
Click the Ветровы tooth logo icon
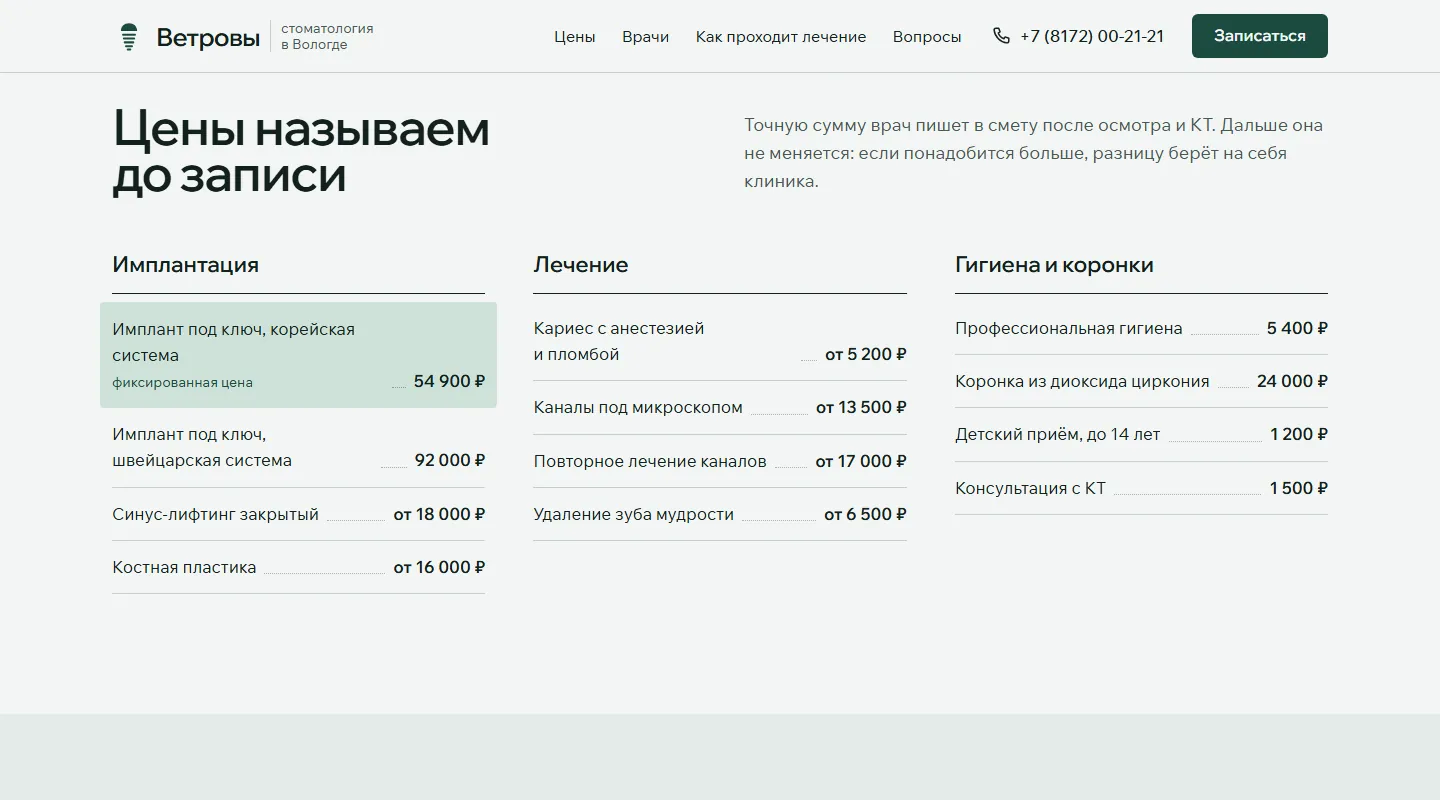click(128, 37)
